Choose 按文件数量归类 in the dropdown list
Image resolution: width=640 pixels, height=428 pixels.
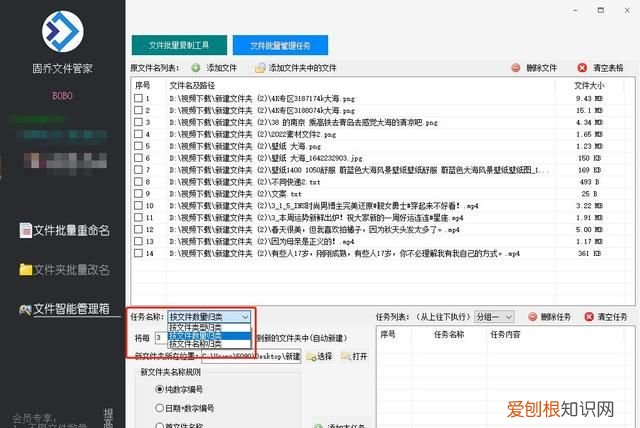[209, 336]
